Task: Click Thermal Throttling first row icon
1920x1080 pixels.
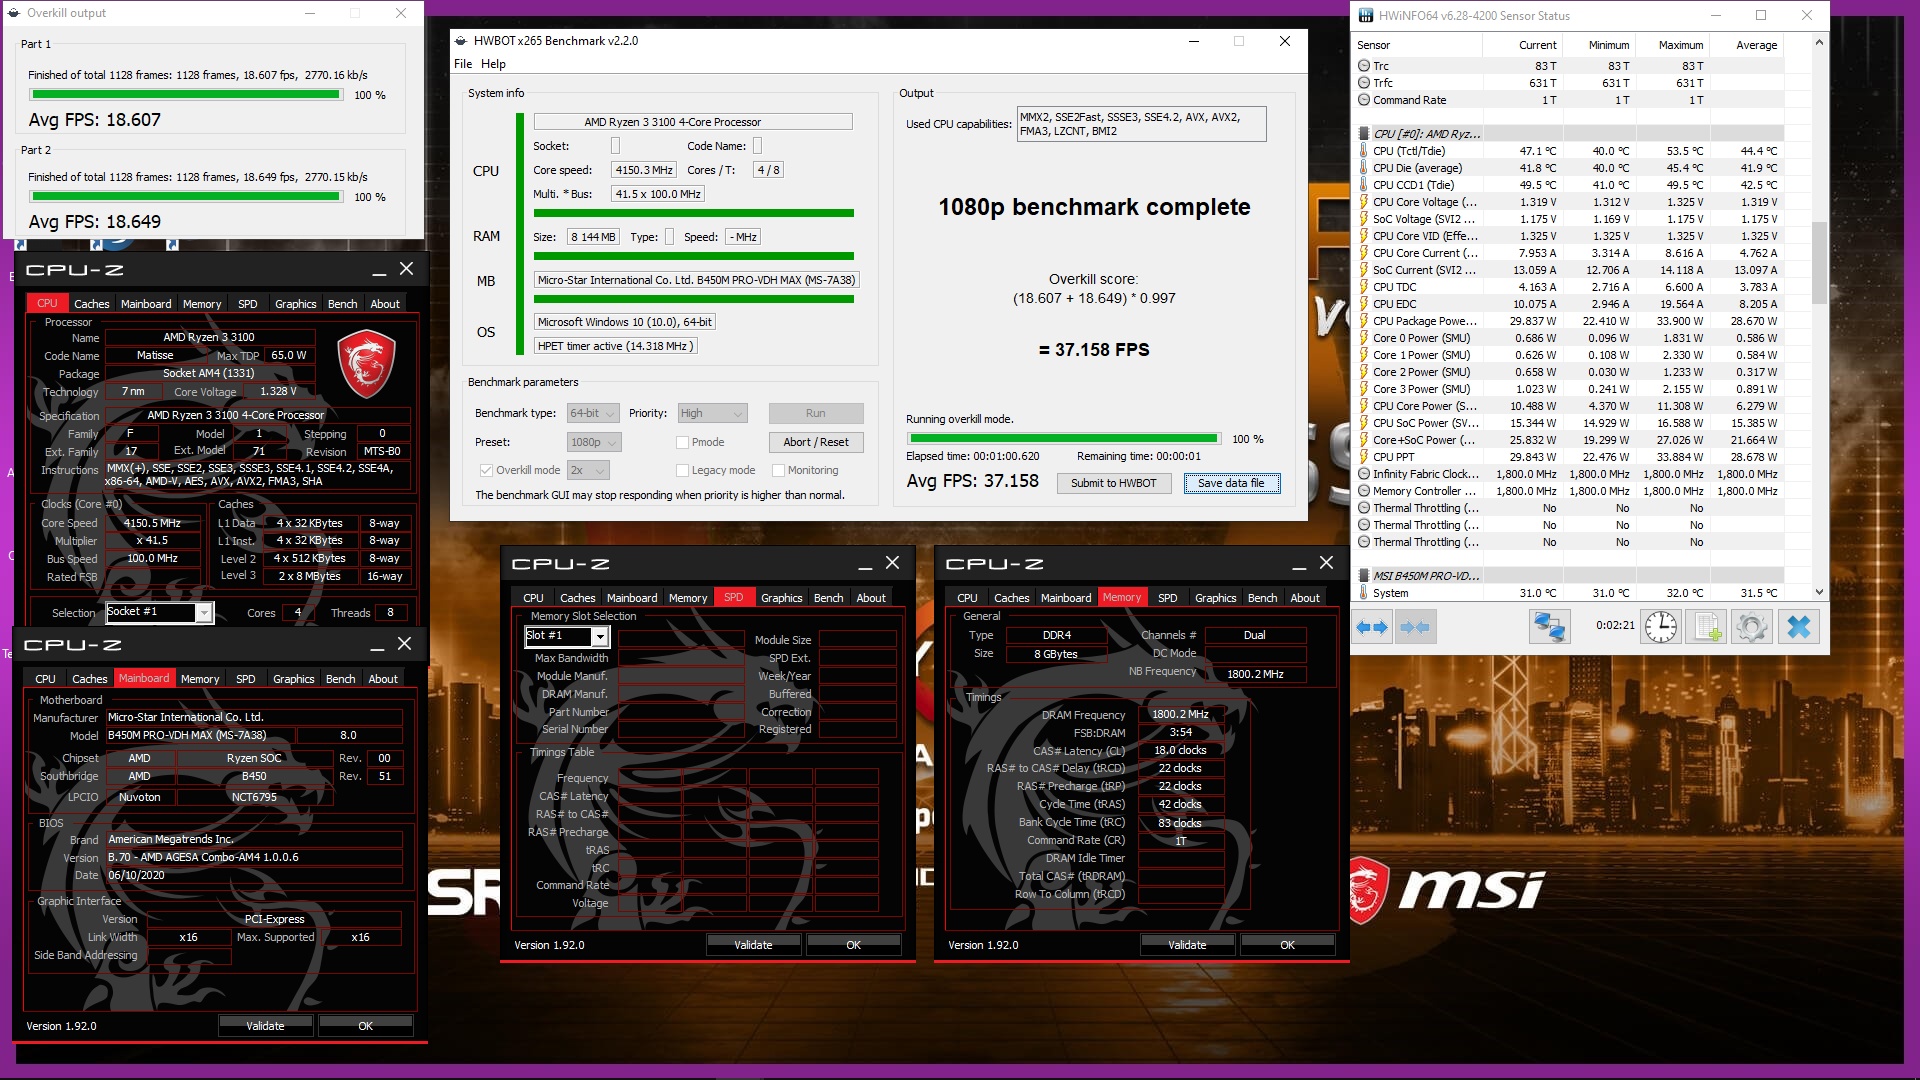Action: pos(1364,508)
